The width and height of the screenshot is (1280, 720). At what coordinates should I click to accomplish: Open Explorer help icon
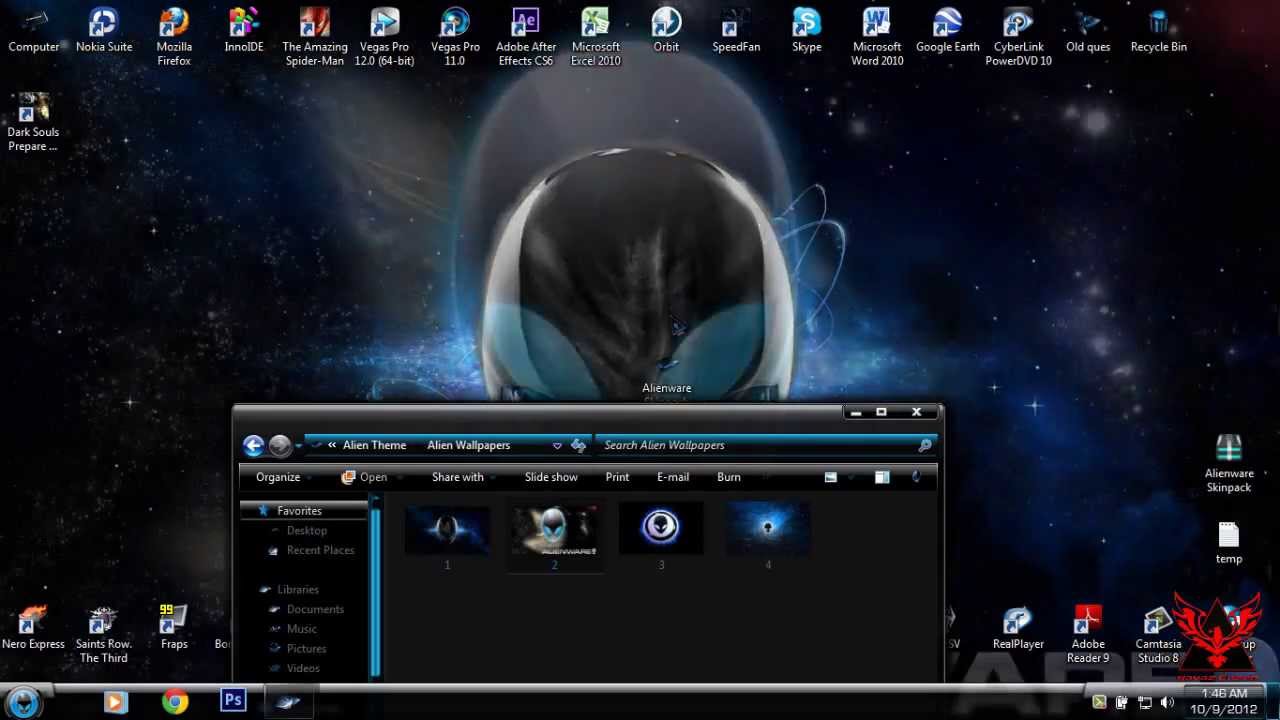(x=916, y=477)
